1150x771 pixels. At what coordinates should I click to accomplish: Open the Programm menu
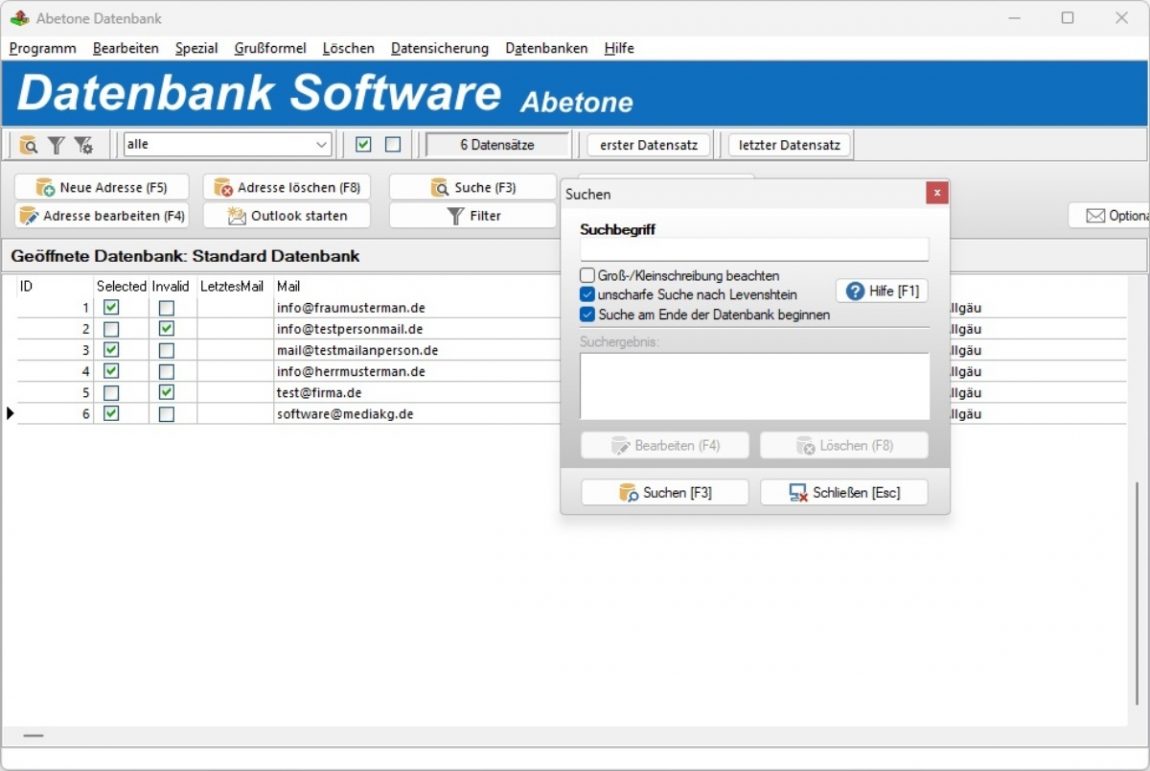click(43, 48)
